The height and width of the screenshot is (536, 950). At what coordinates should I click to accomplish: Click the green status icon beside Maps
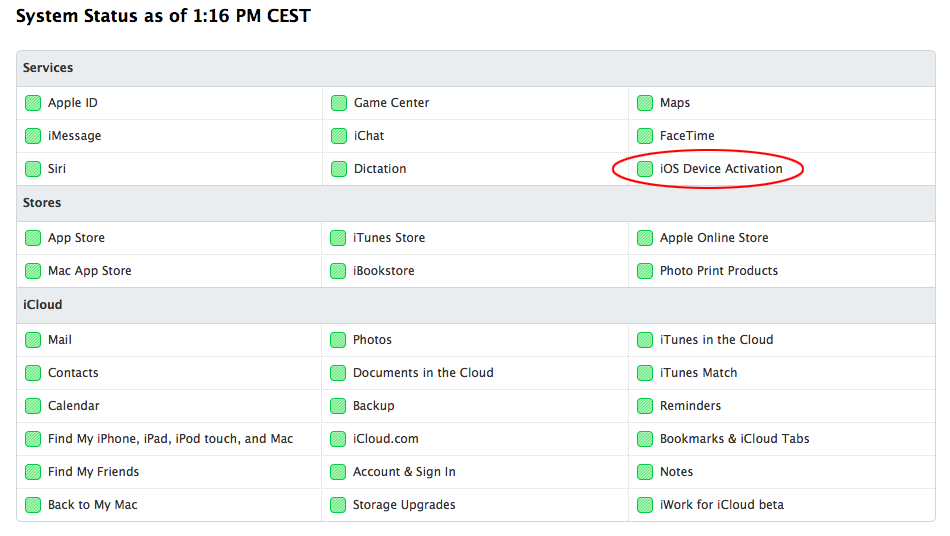pos(645,103)
